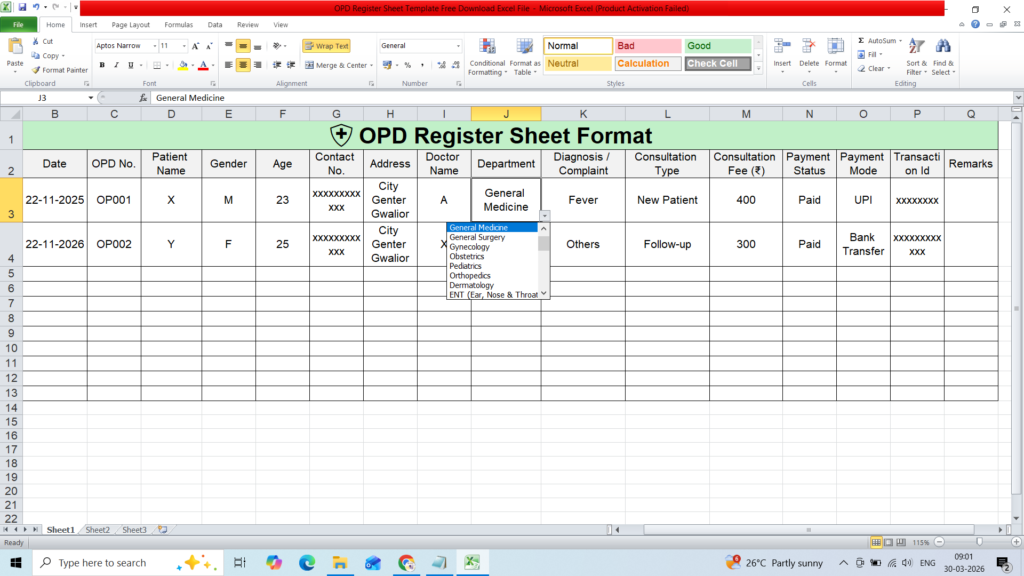
Task: Open Excel from the Windows taskbar
Action: pyautogui.click(x=472, y=562)
